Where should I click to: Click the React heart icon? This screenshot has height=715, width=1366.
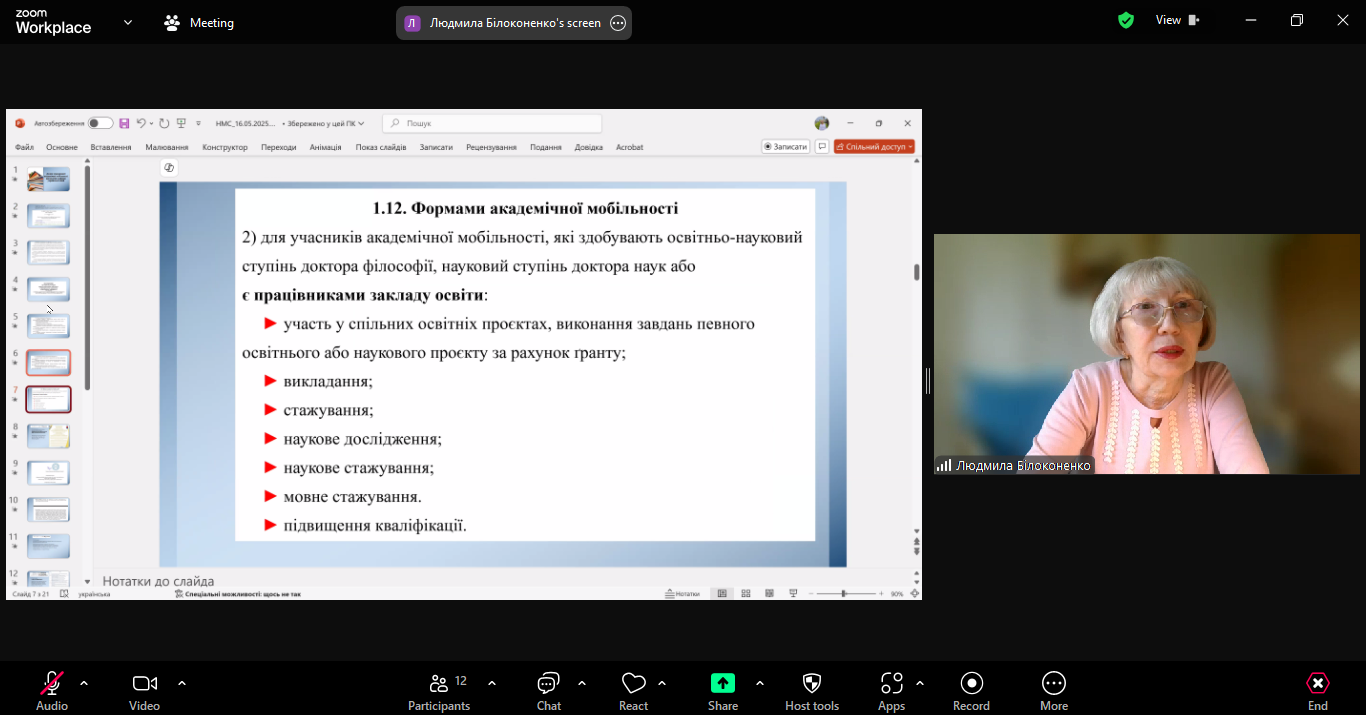(633, 689)
